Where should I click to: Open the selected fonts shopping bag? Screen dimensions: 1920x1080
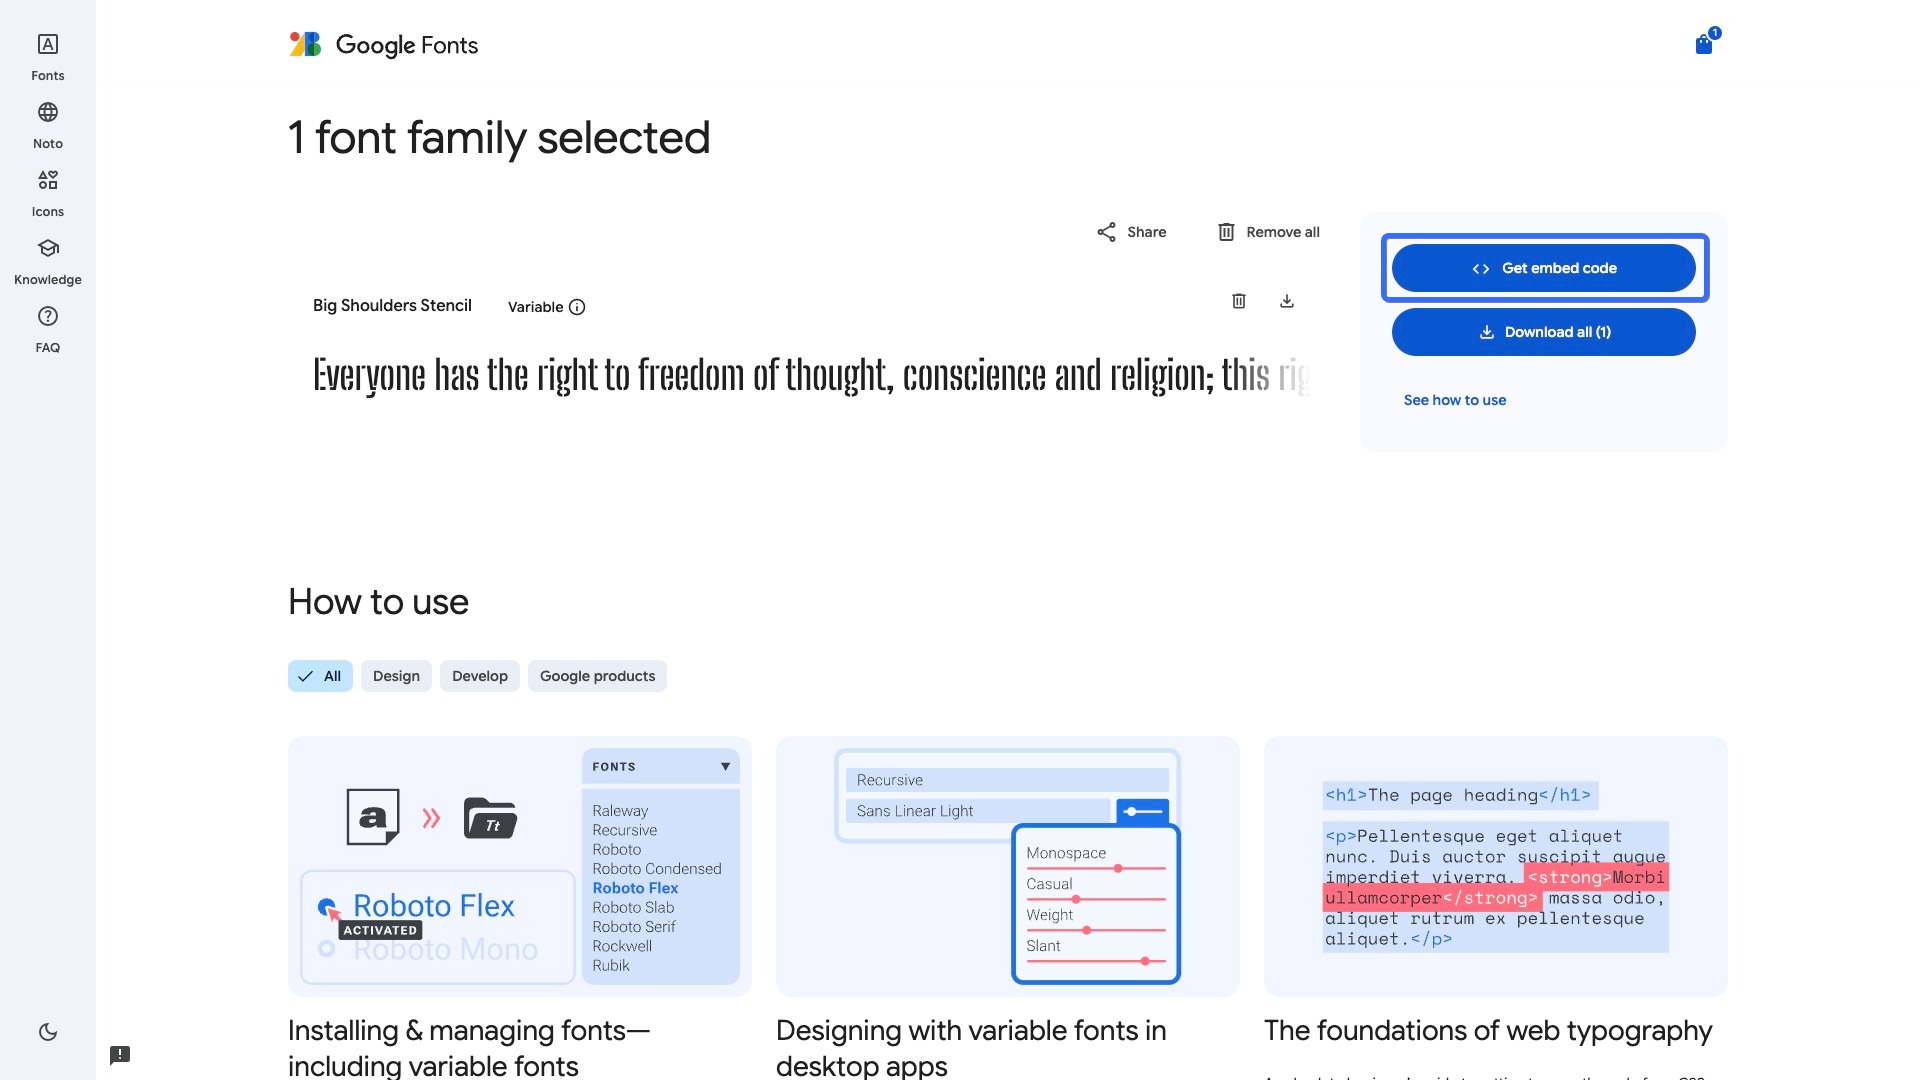[x=1704, y=44]
